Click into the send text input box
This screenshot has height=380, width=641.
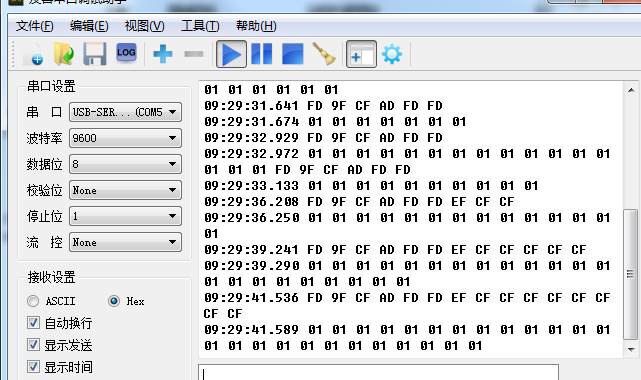[379, 373]
